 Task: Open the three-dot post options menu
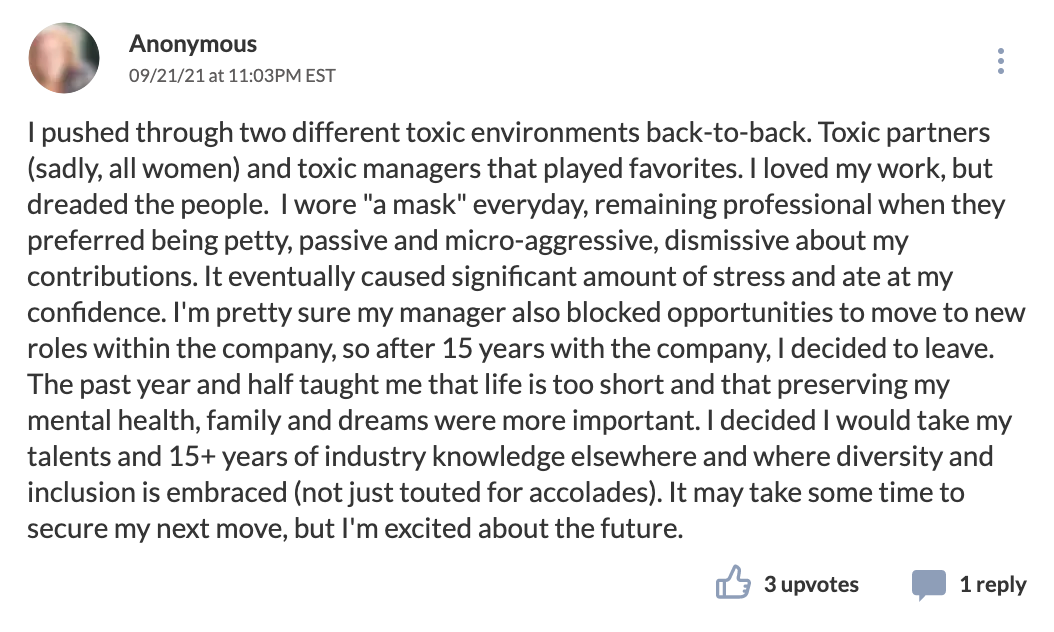pos(1001,61)
